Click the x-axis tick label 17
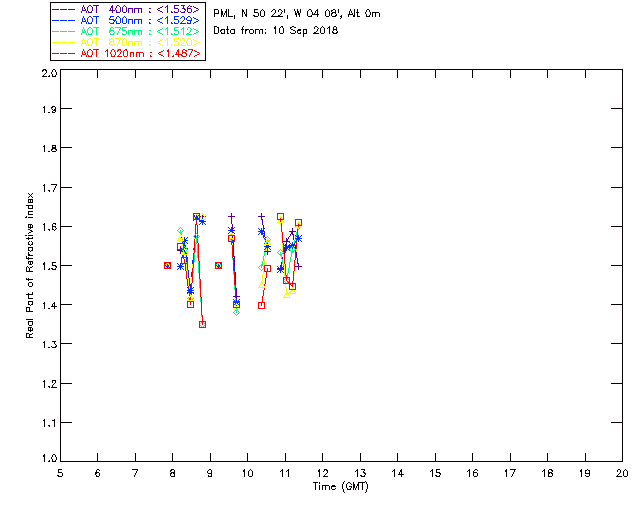Viewport: 640px width, 512px height. coord(510,473)
